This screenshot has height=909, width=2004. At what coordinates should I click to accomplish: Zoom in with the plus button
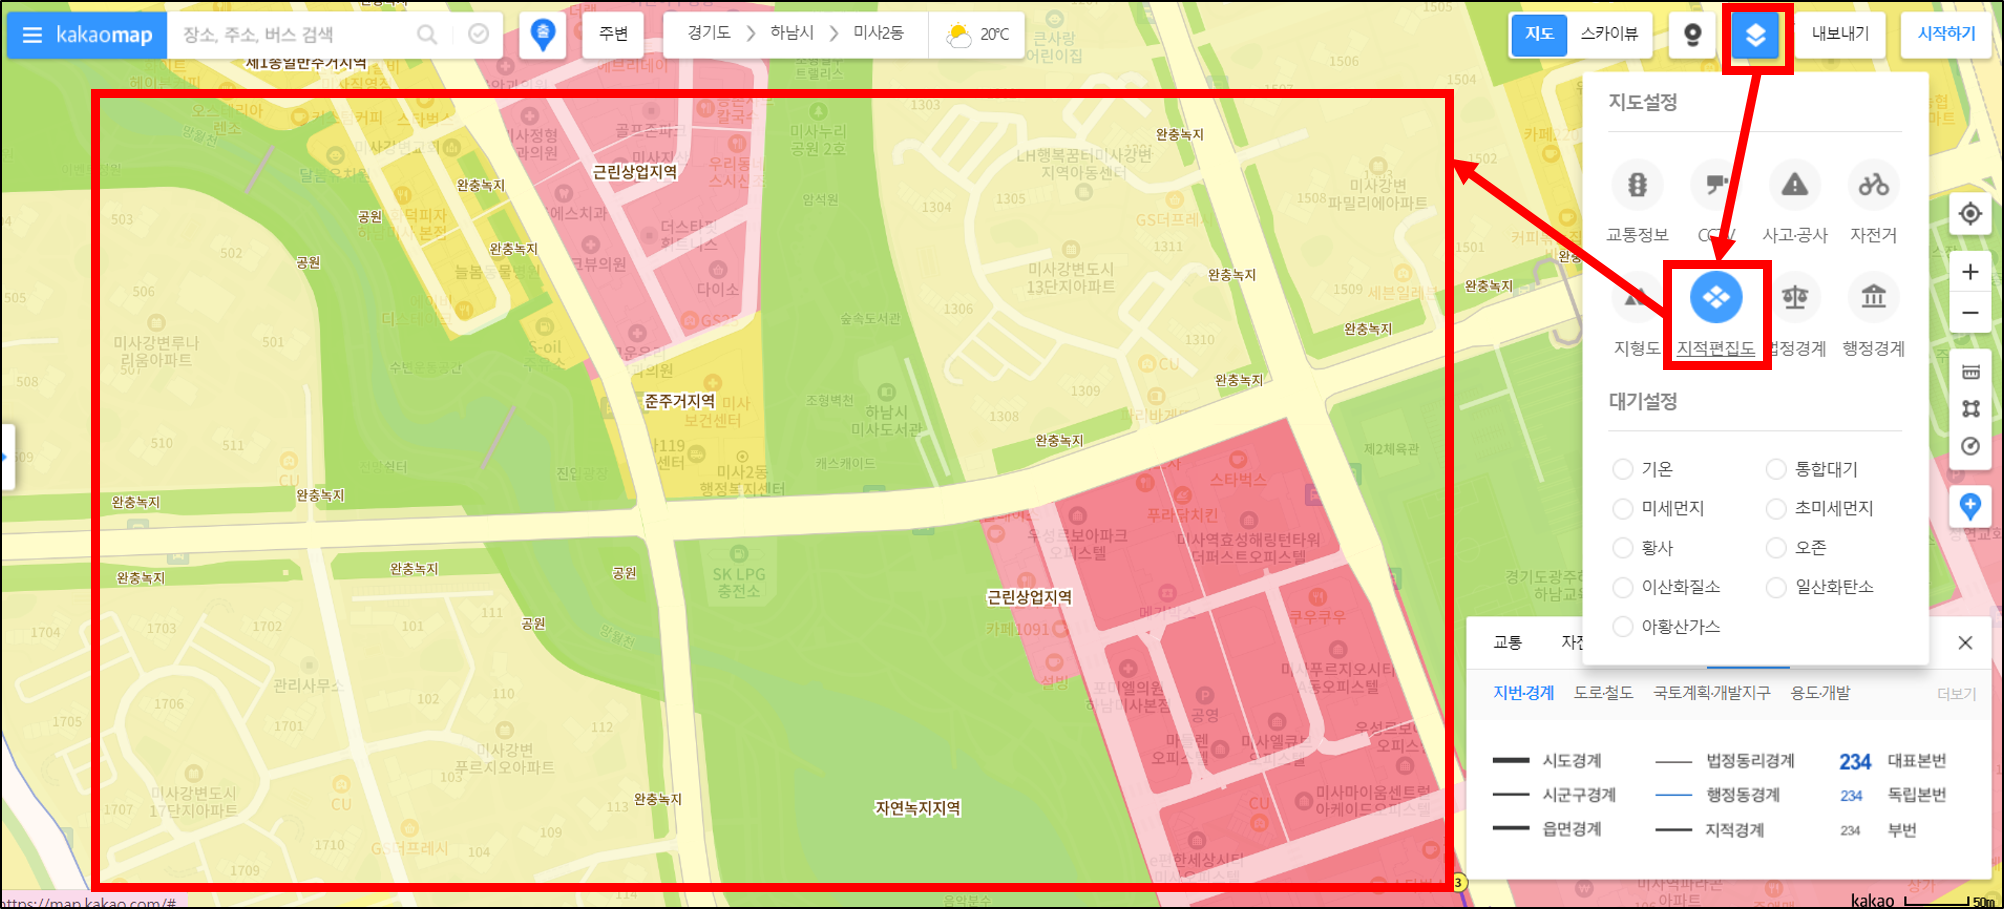1970,272
